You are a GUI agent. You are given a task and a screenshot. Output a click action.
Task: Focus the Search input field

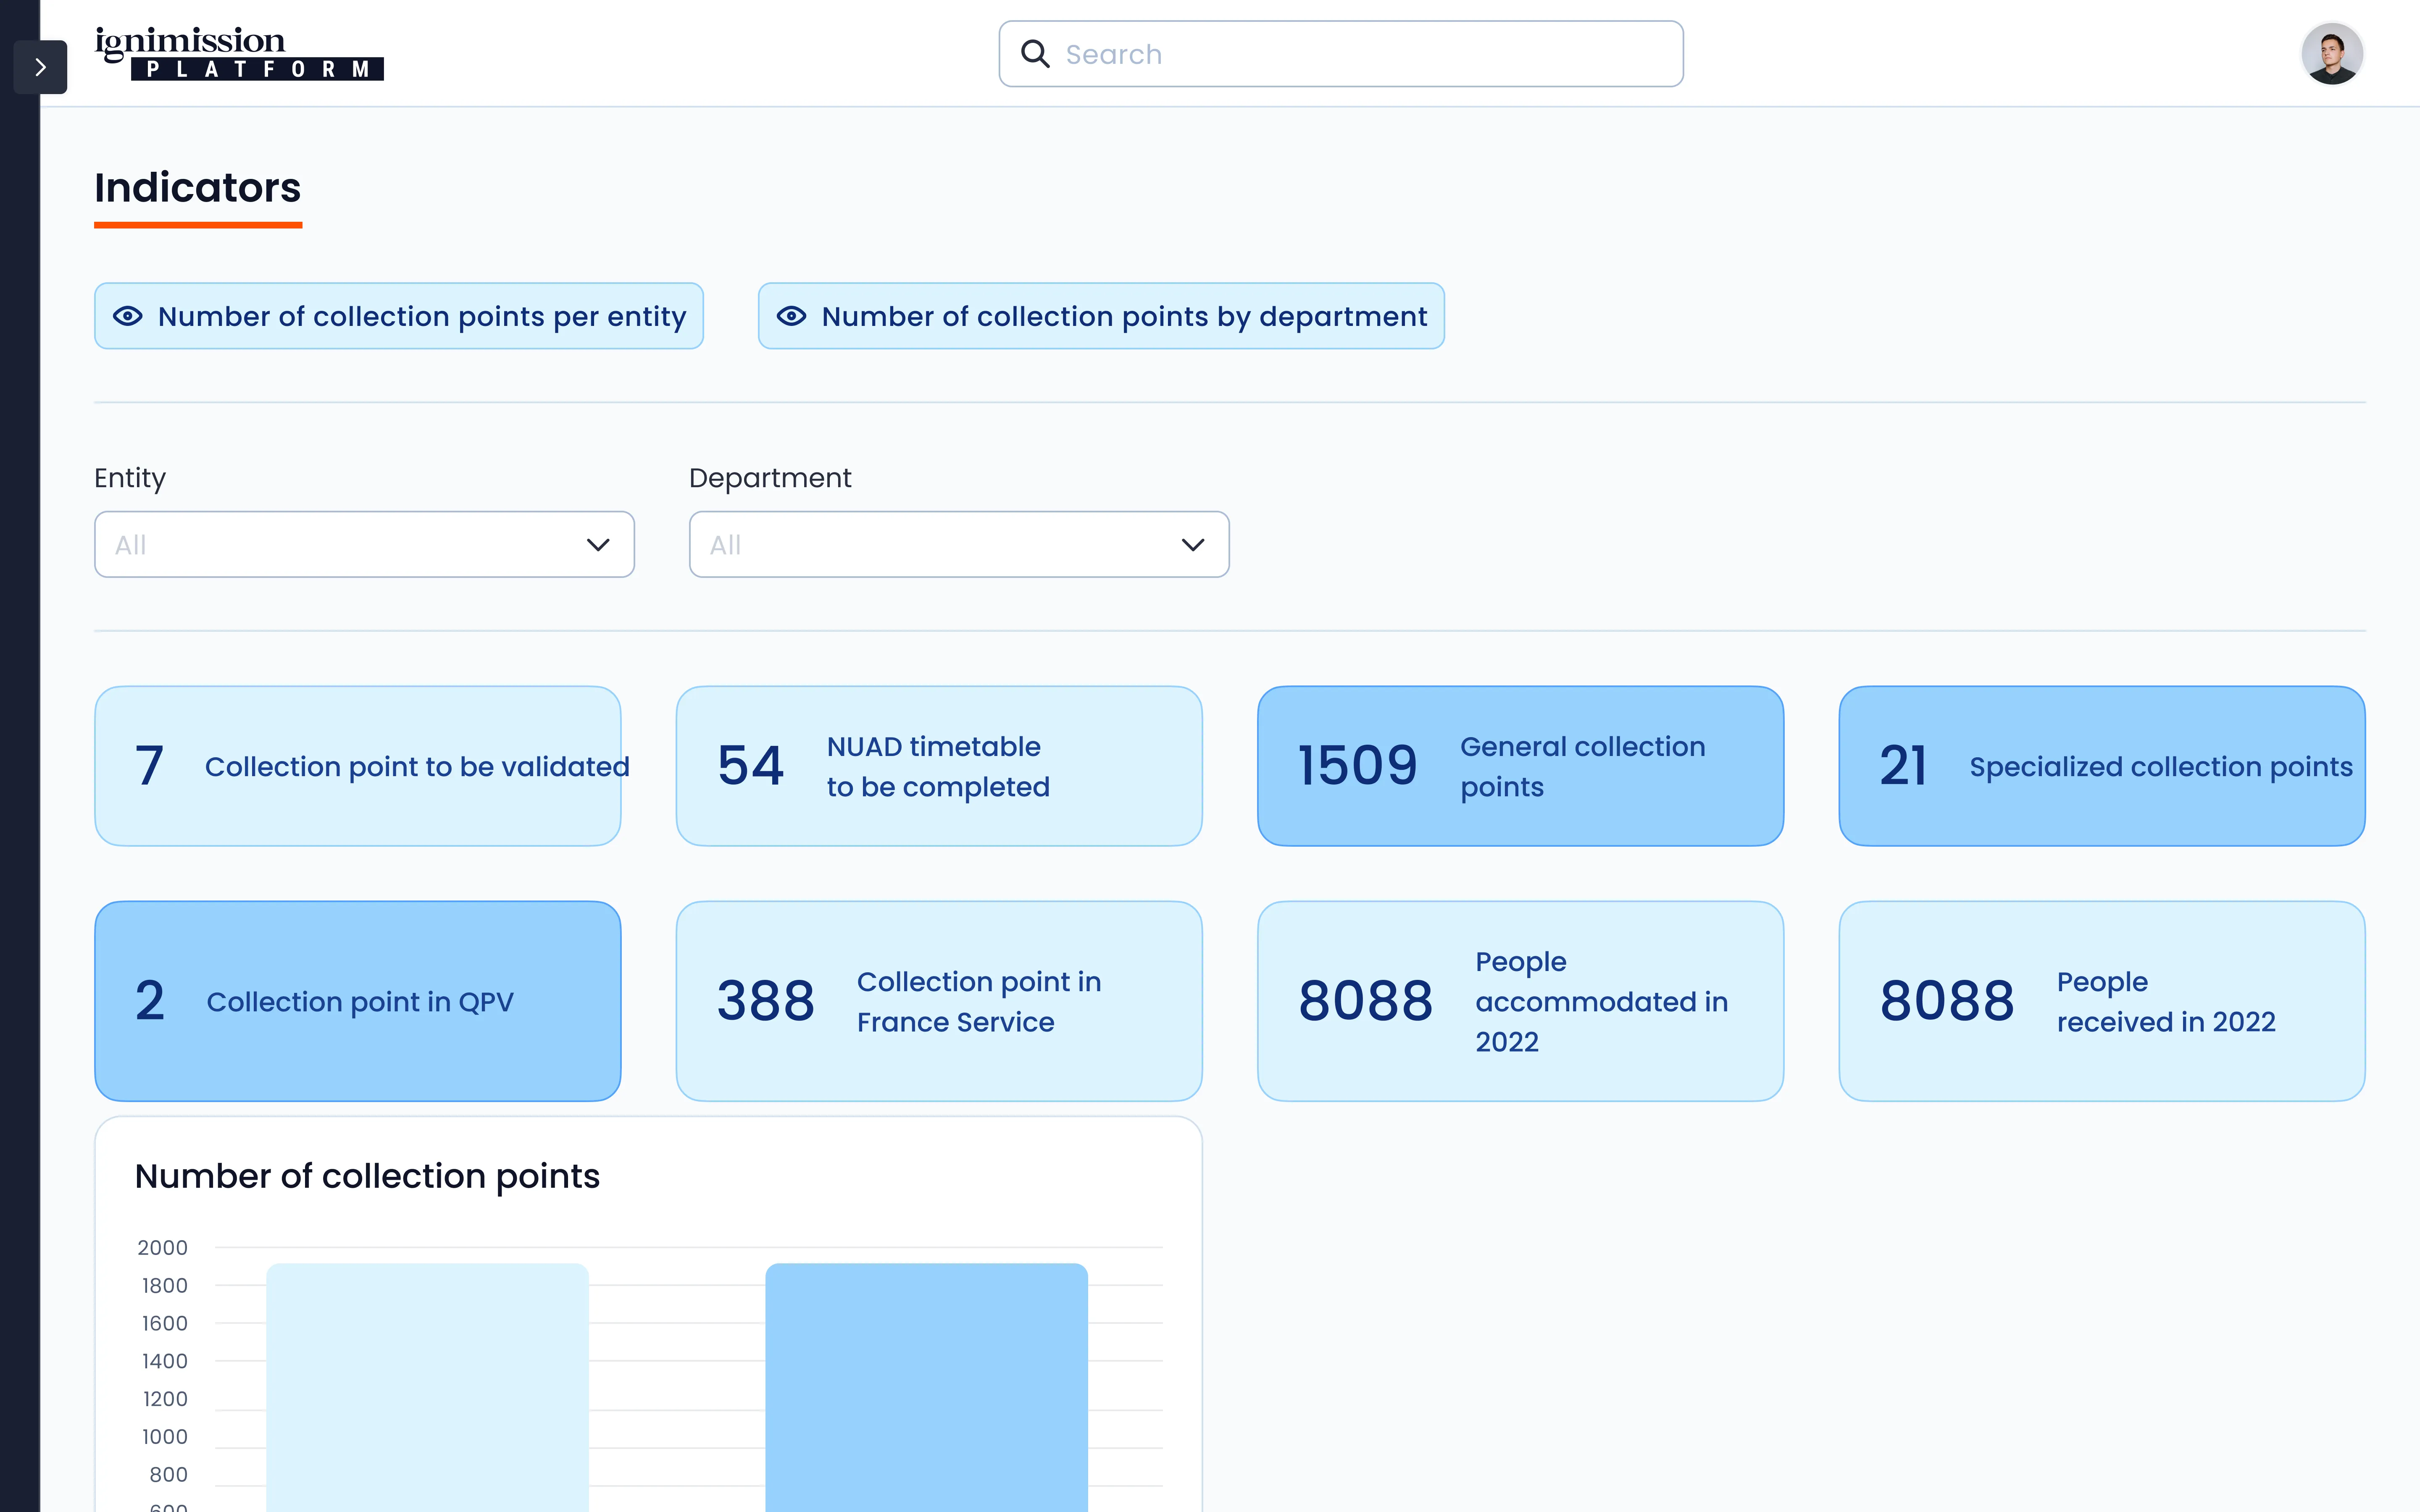[x=1341, y=54]
